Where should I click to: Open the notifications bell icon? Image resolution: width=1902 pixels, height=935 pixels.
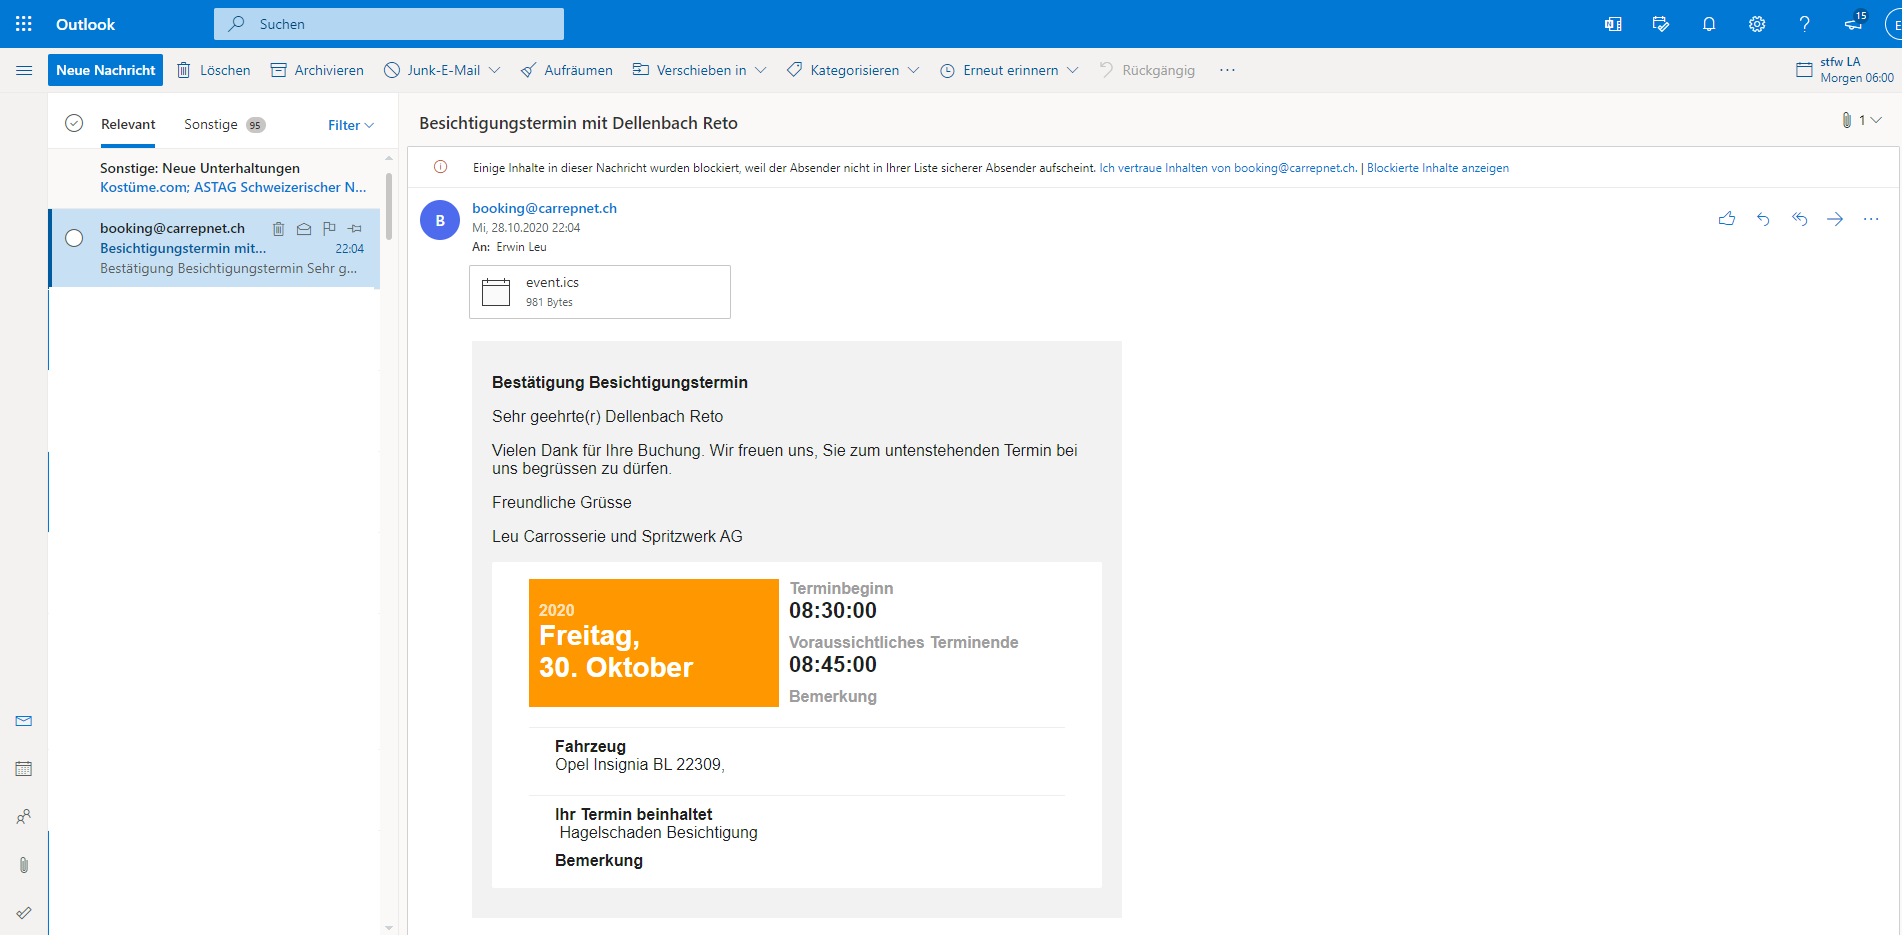point(1709,24)
